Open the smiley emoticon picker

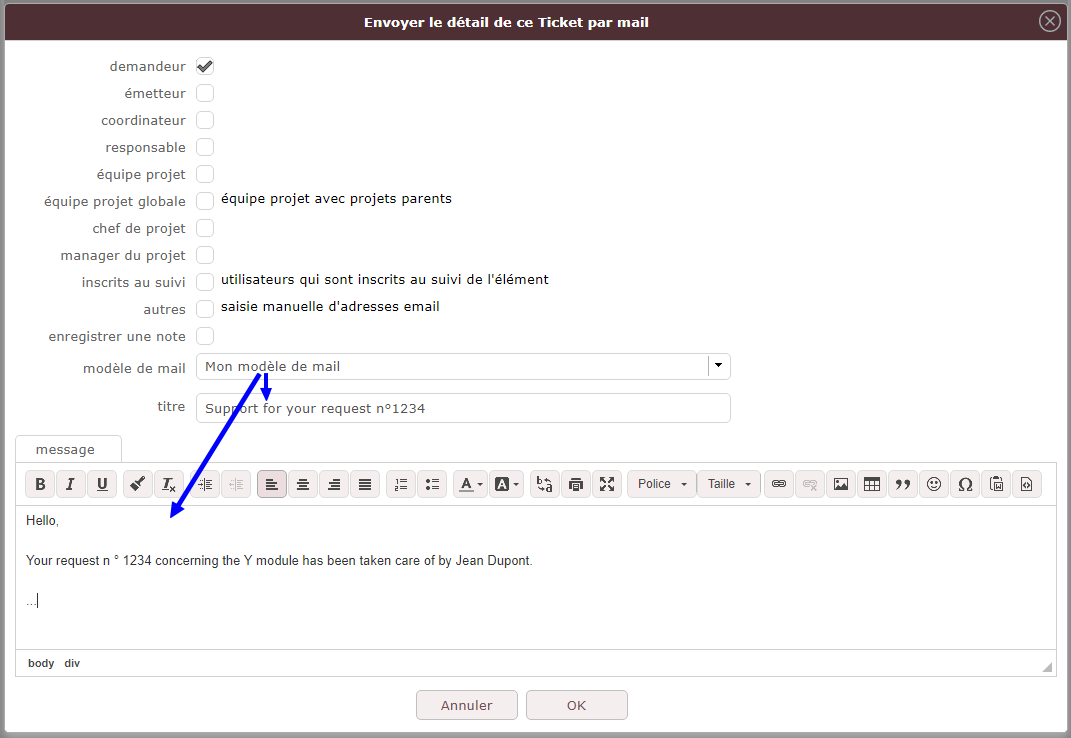pyautogui.click(x=934, y=484)
